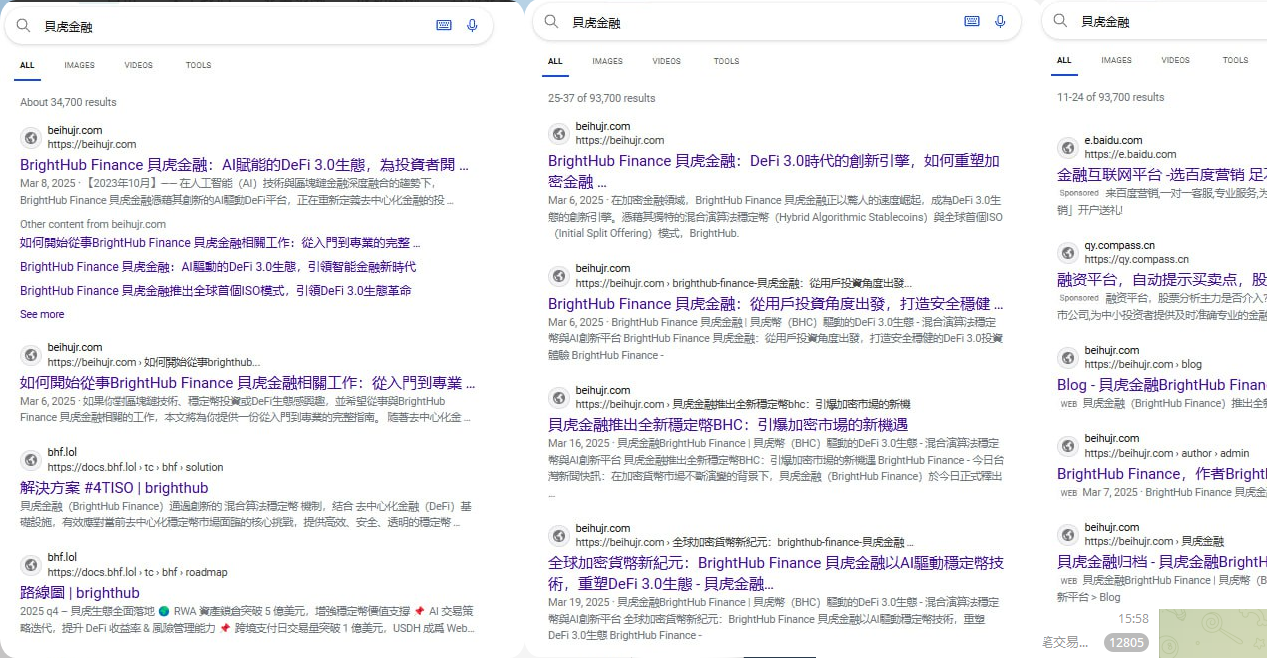Click the 'https://docs.bhf.lol › tc › bhf › roadmap' URL
1267x658 pixels.
click(x=137, y=572)
